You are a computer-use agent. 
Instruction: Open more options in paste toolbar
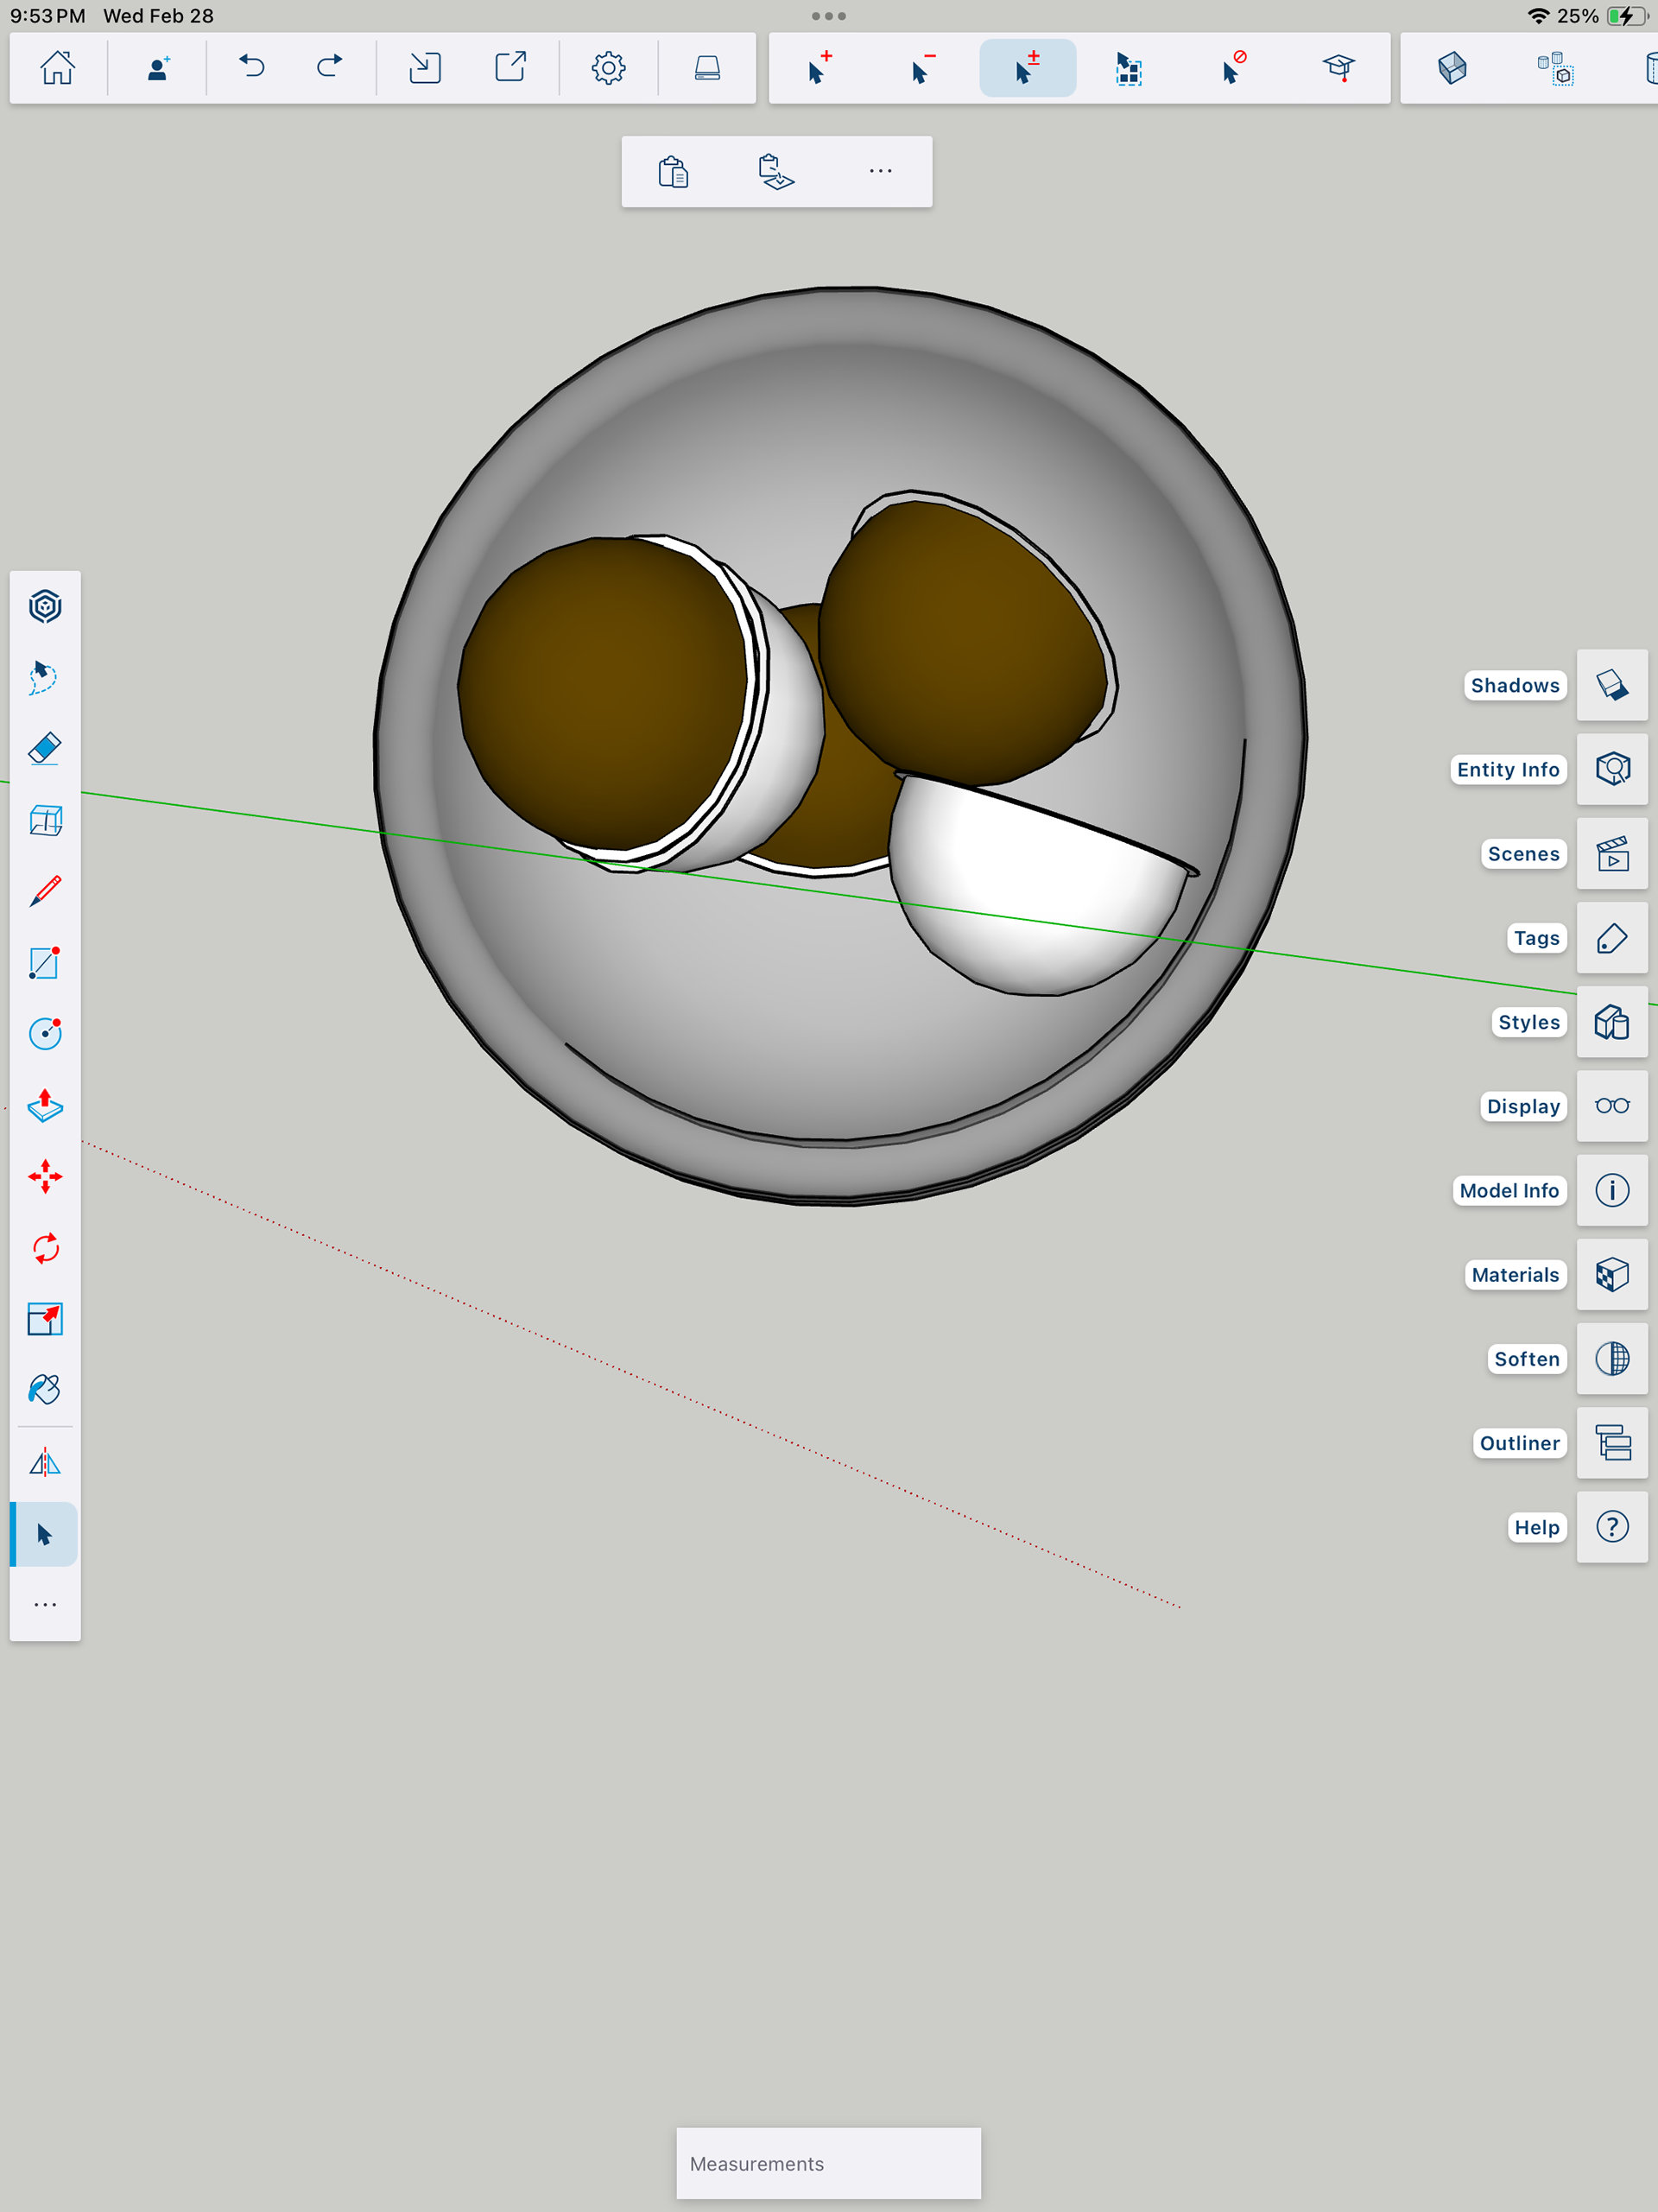tap(880, 171)
